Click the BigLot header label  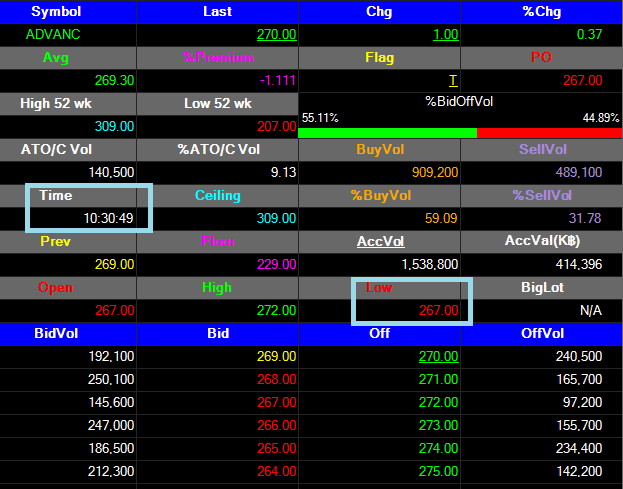tap(542, 288)
